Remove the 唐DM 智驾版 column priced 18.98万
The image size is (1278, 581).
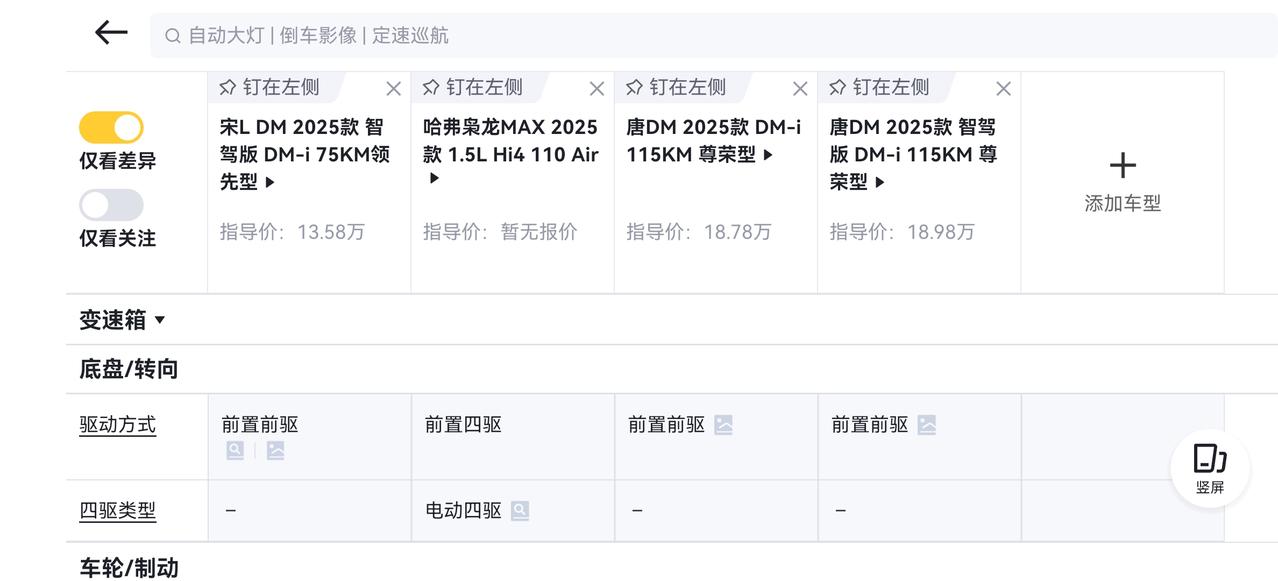click(x=1003, y=89)
